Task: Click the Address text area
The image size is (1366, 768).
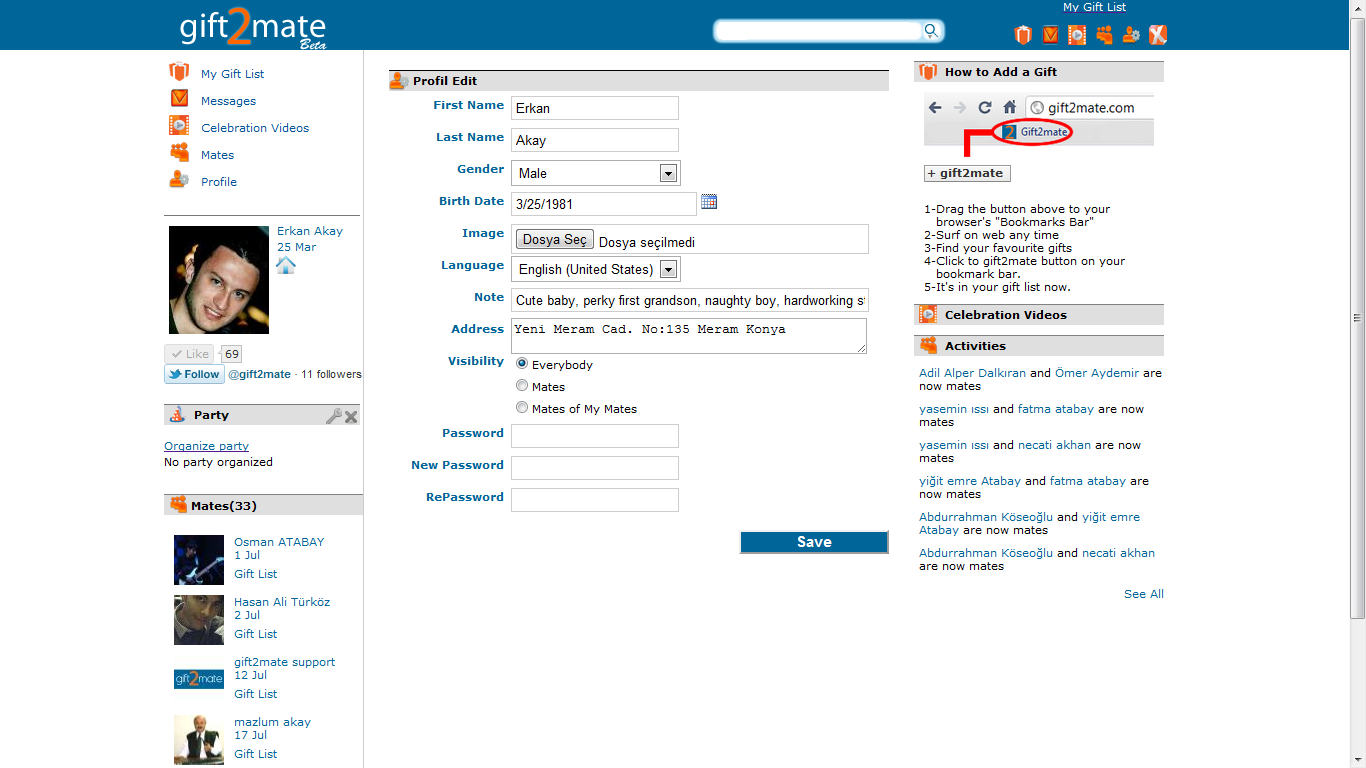Action: pos(689,336)
